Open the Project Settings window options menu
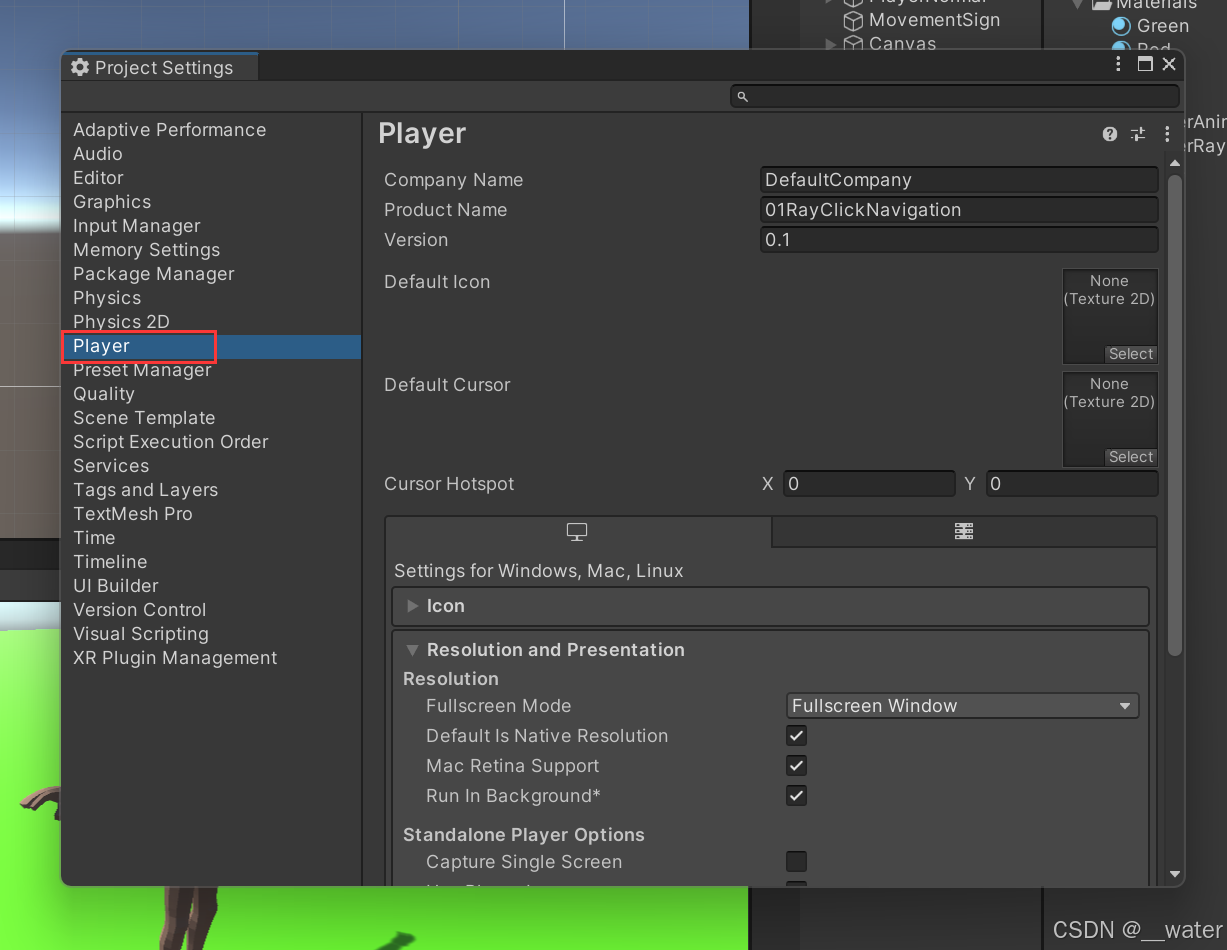 tap(1119, 64)
